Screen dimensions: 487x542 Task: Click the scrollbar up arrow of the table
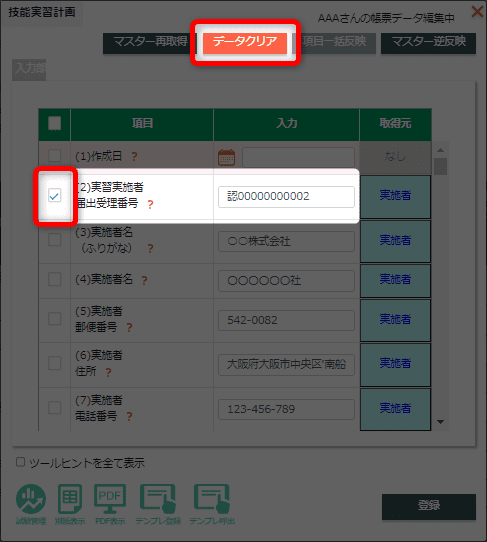440,150
